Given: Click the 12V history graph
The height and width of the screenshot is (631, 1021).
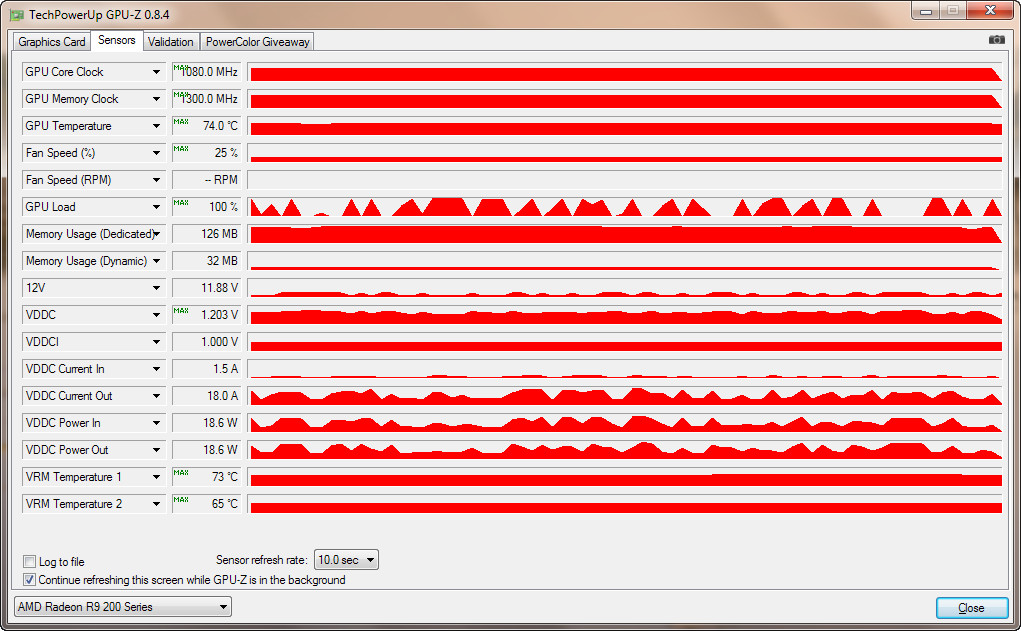Looking at the screenshot, I should pyautogui.click(x=626, y=288).
